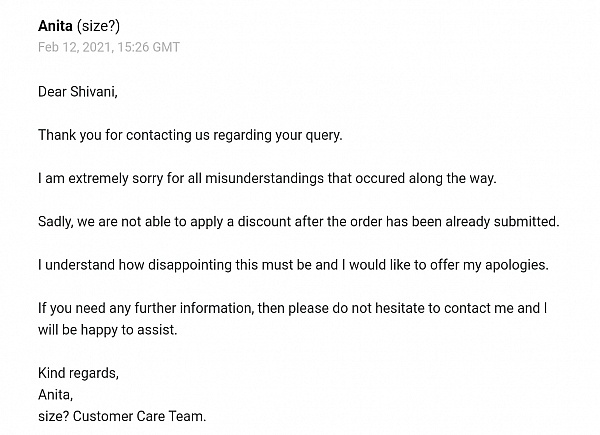Screen dimensions: 600x435
Task: Click the already submitted text
Action: [x=502, y=222]
